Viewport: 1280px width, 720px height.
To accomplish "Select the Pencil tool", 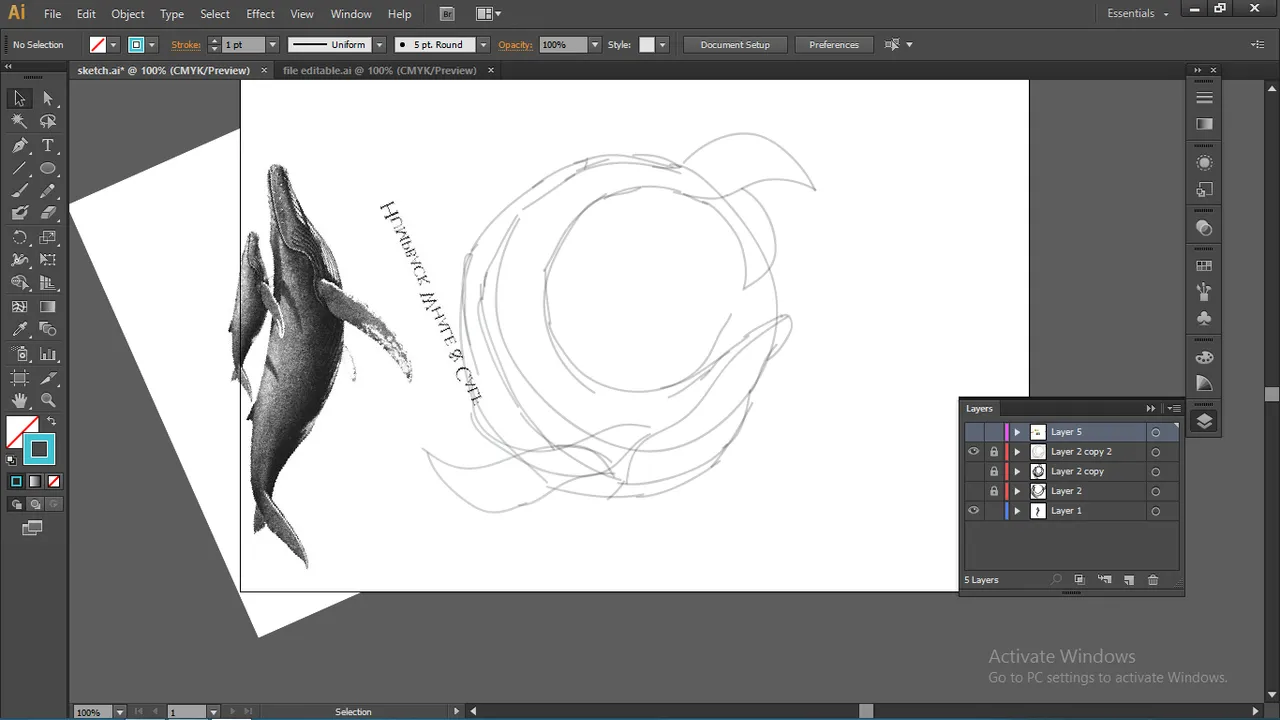I will pyautogui.click(x=48, y=191).
